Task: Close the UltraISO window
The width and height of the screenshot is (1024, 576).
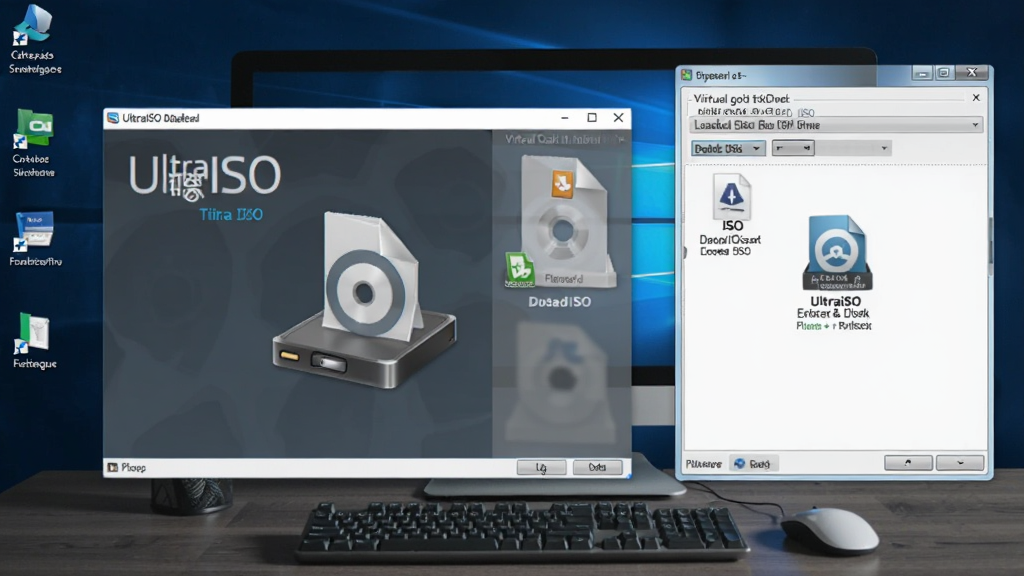Action: click(x=618, y=118)
